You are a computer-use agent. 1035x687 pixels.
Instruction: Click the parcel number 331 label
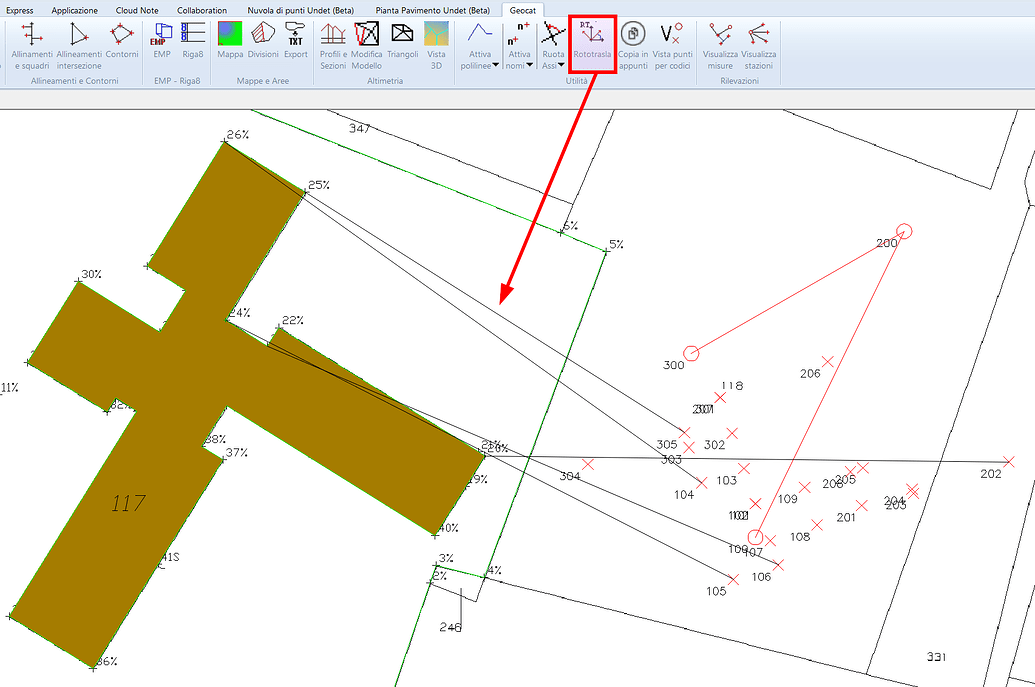pos(936,657)
